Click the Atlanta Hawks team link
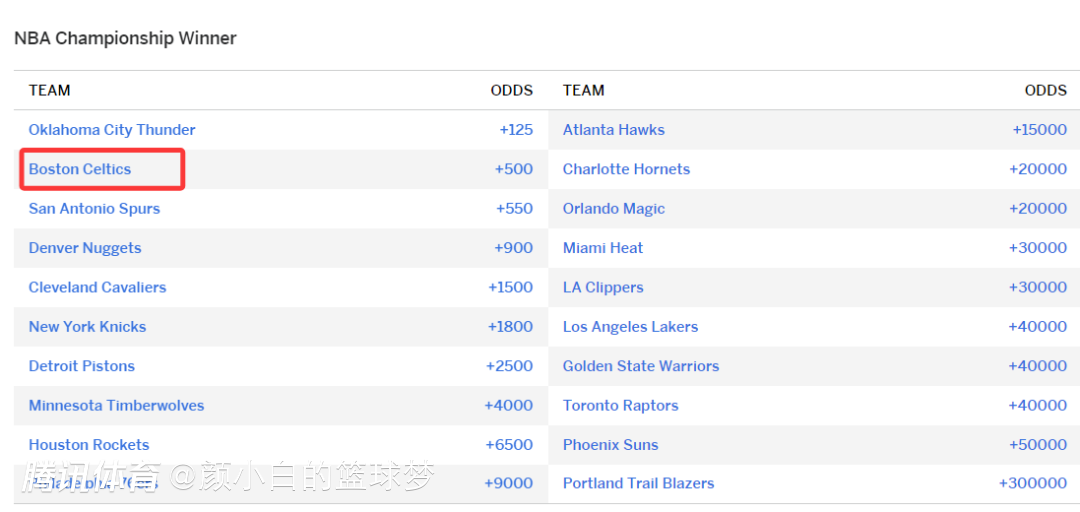Viewport: 1080px width, 512px height. 613,130
